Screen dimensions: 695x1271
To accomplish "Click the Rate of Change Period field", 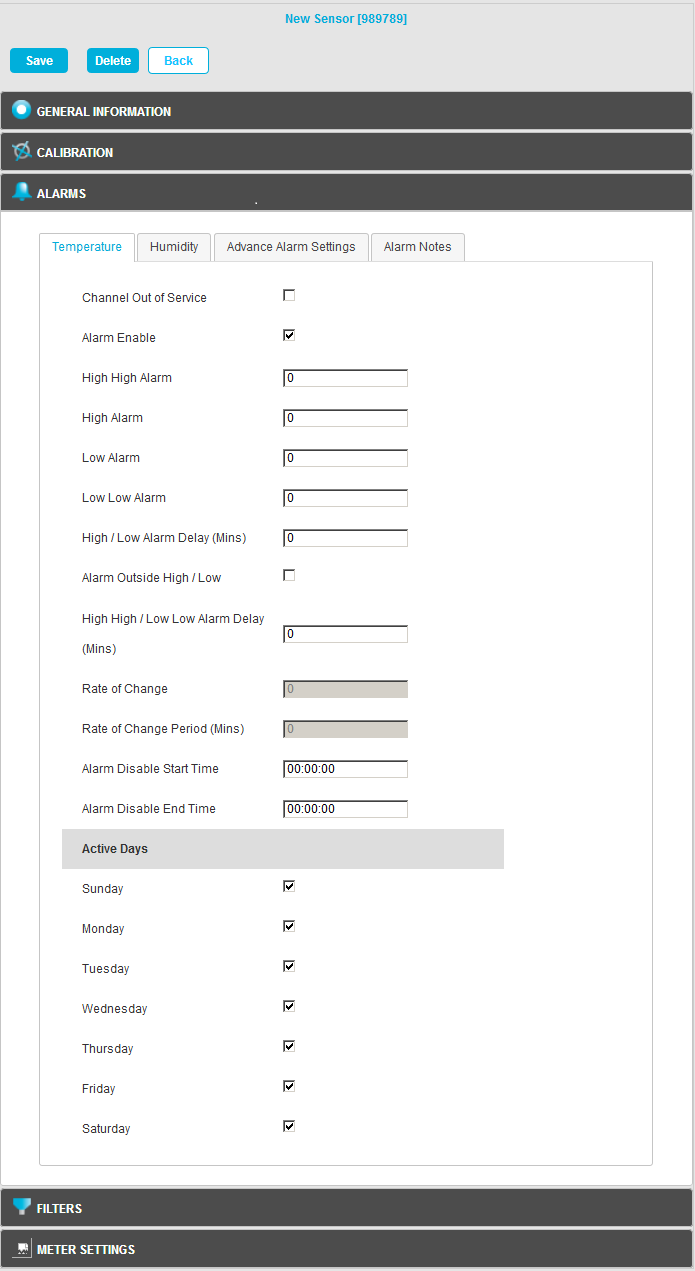I will click(345, 729).
